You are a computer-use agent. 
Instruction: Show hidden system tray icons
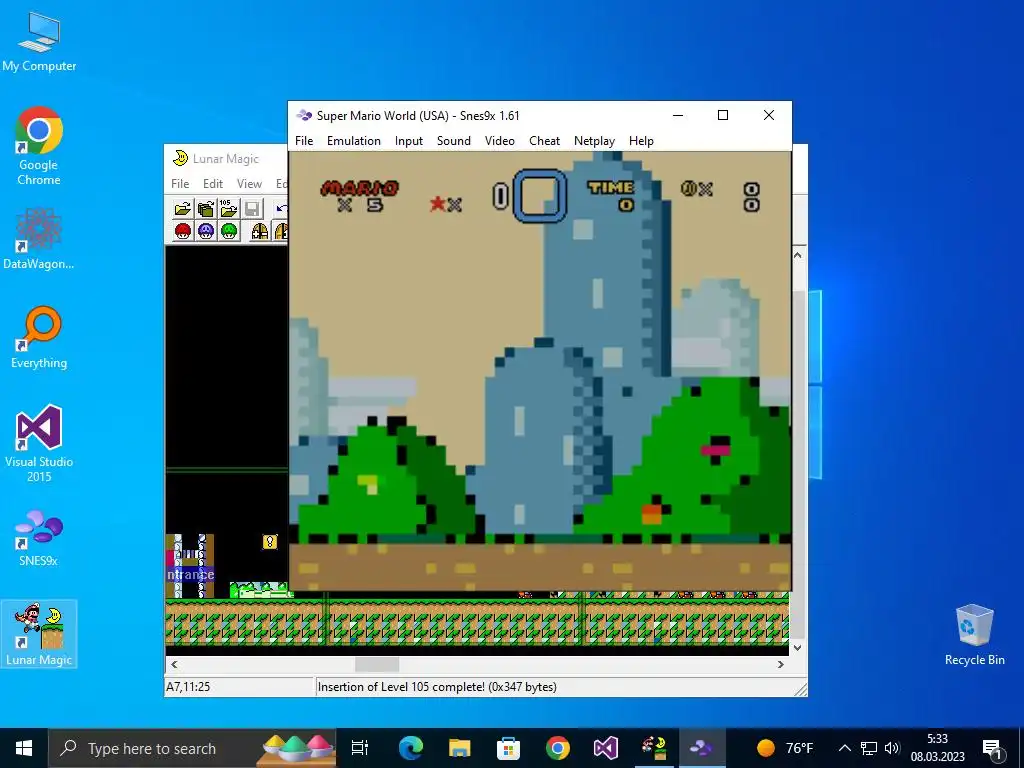pos(844,748)
